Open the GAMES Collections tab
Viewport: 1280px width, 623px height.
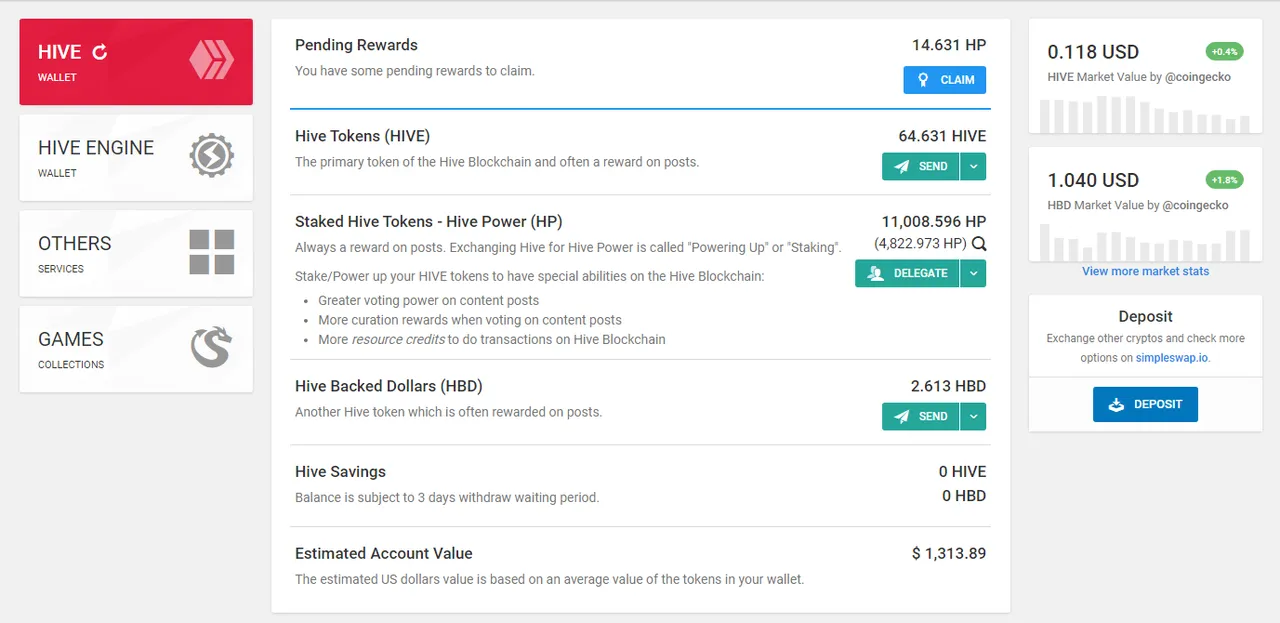click(x=136, y=350)
